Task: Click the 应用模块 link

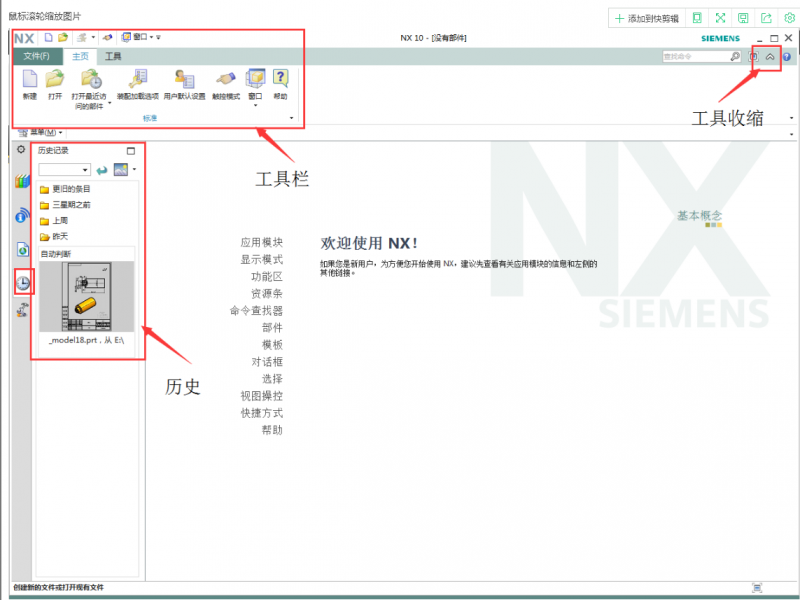Action: click(x=261, y=242)
